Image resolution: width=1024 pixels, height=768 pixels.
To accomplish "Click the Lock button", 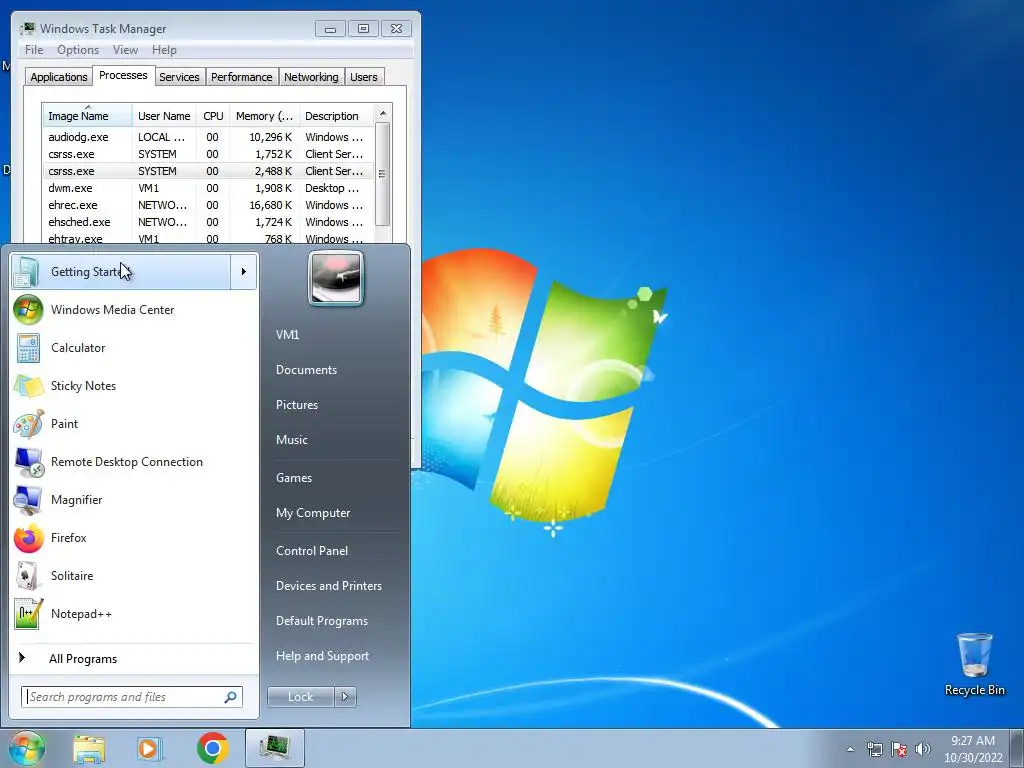I will [x=300, y=697].
